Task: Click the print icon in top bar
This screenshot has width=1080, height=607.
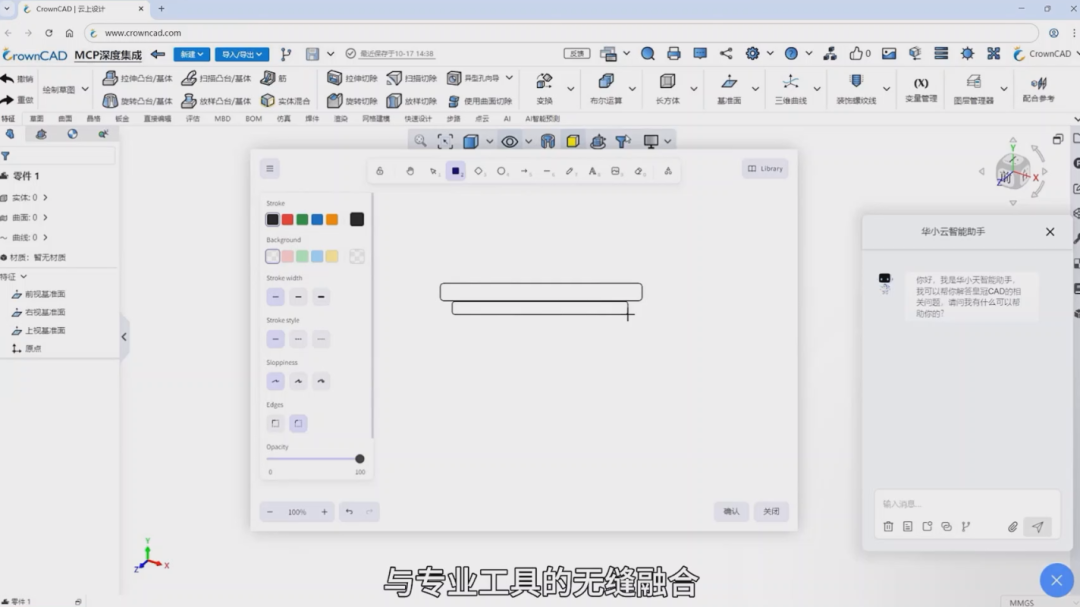Action: click(x=674, y=54)
